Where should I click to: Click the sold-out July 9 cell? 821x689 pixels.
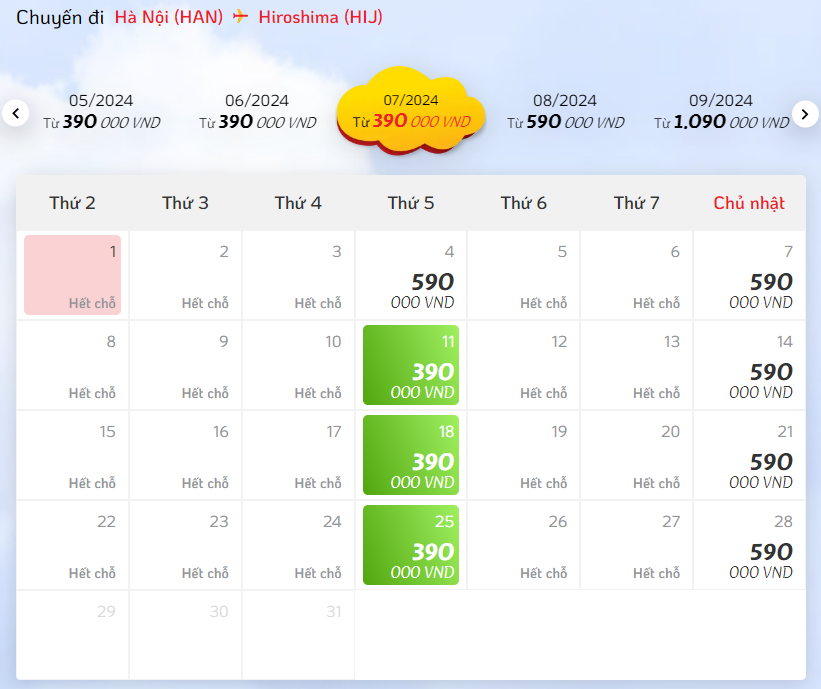[x=185, y=365]
